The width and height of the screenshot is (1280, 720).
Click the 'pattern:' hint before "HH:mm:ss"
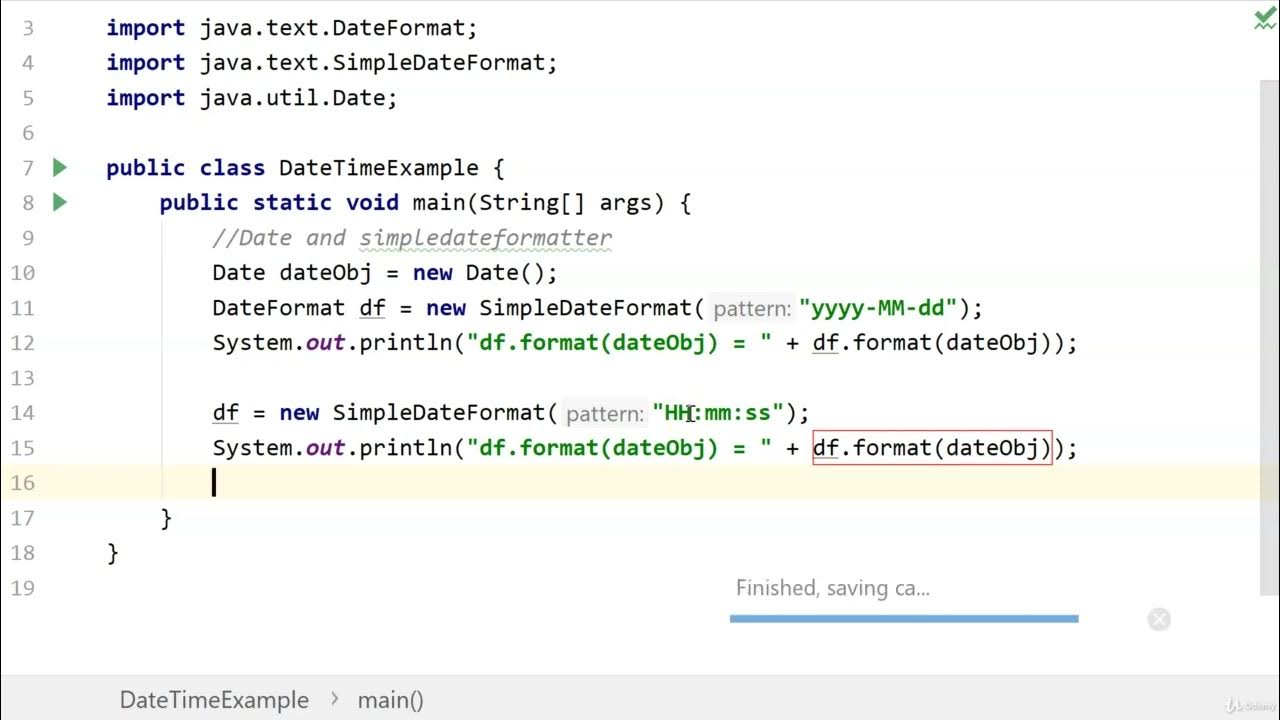click(604, 414)
